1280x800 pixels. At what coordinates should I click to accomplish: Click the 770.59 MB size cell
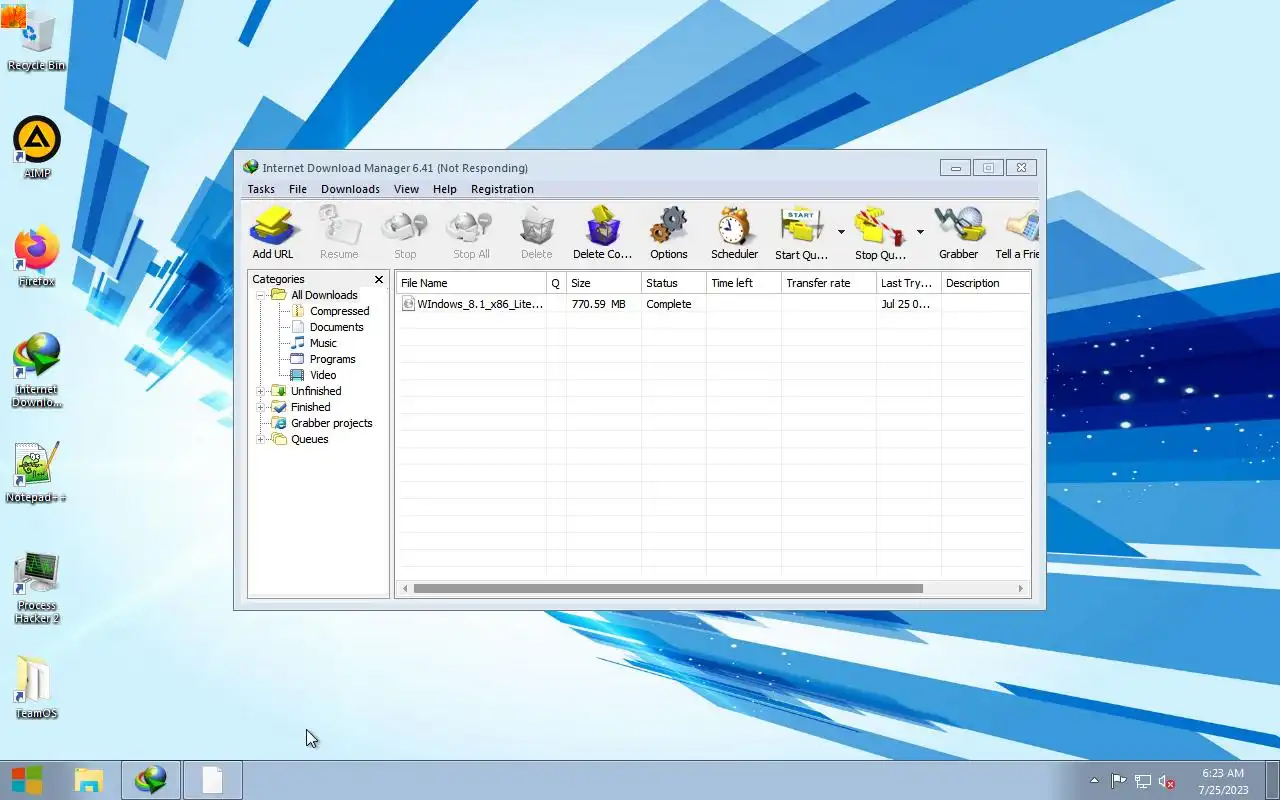(x=598, y=304)
